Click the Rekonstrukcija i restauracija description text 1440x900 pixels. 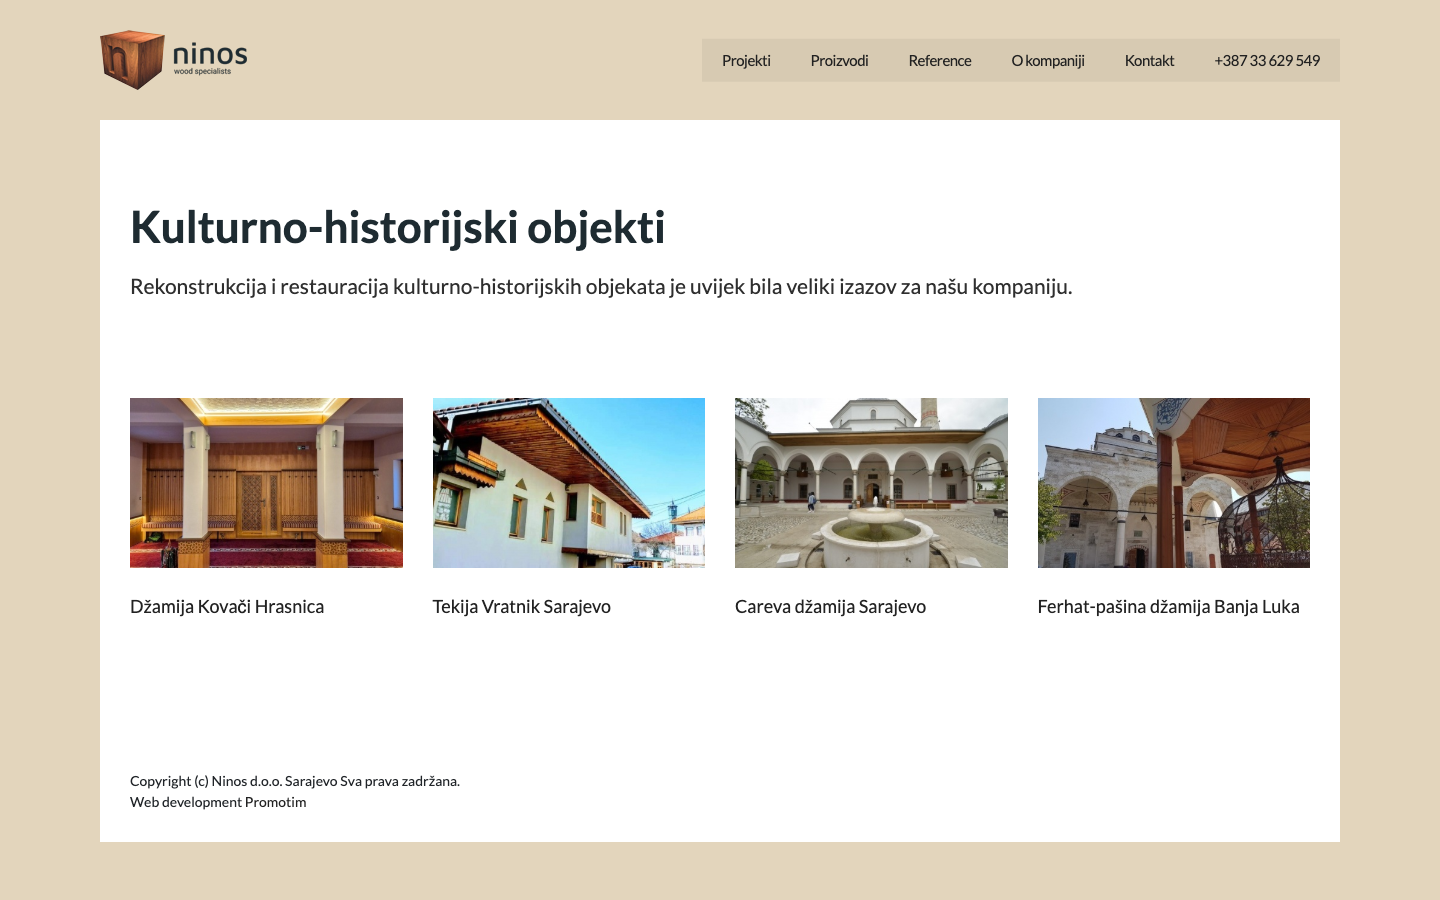point(601,287)
